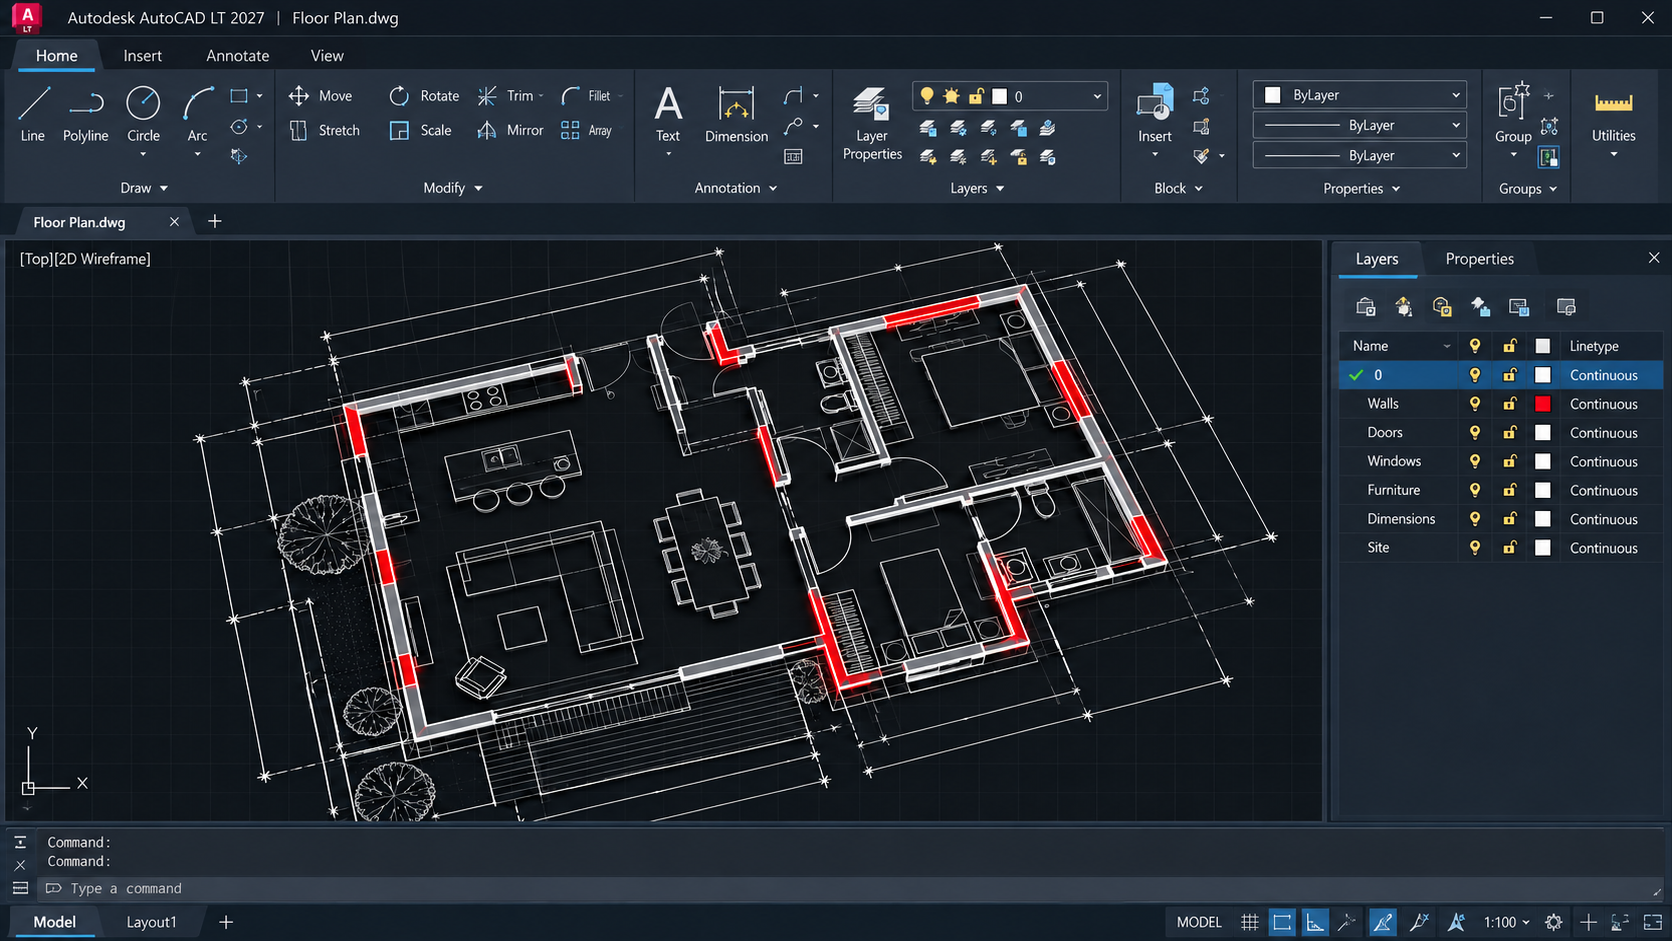Screen dimensions: 1672x941
Task: Open the Layout1 tab
Action: (x=151, y=922)
